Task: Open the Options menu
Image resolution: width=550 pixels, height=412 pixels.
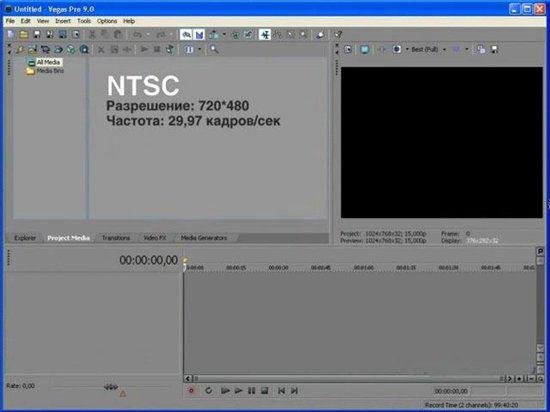Action: 107,21
